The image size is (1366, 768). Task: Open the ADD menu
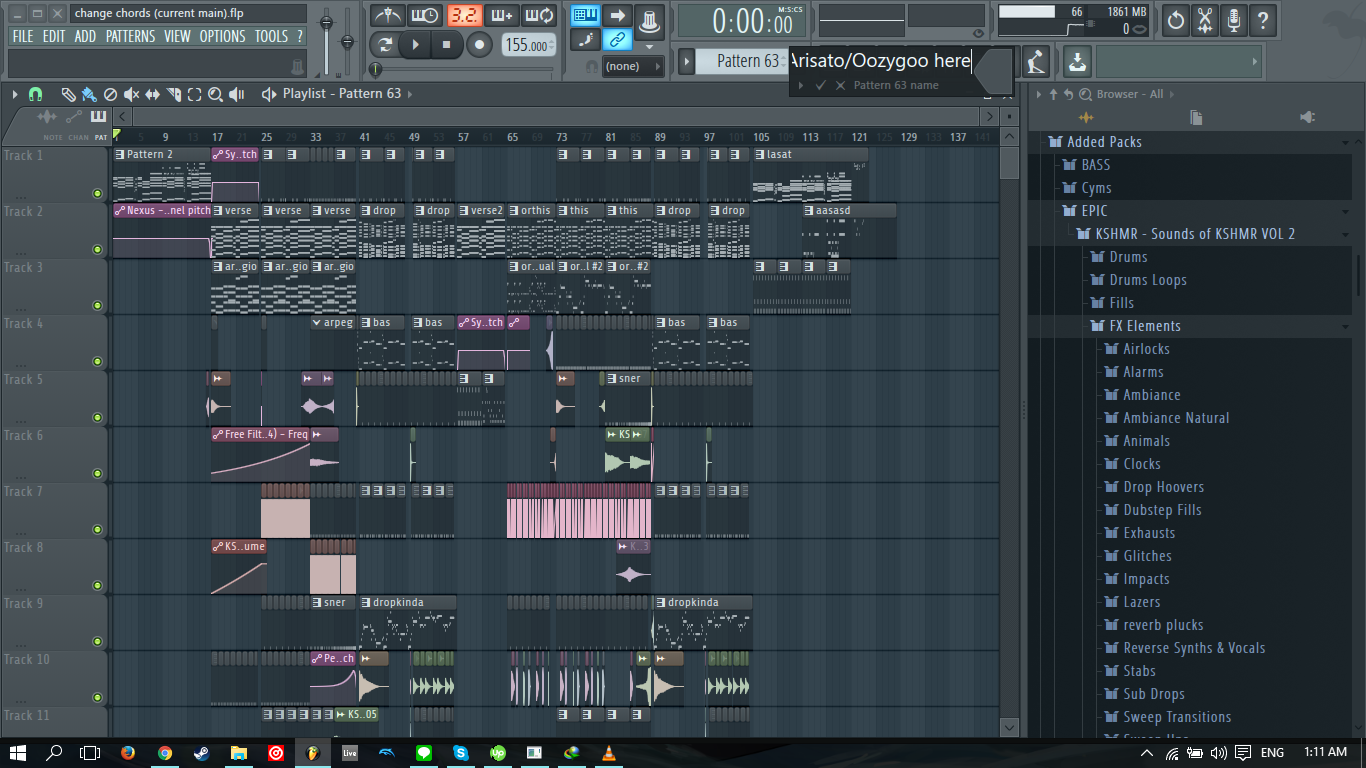(85, 36)
